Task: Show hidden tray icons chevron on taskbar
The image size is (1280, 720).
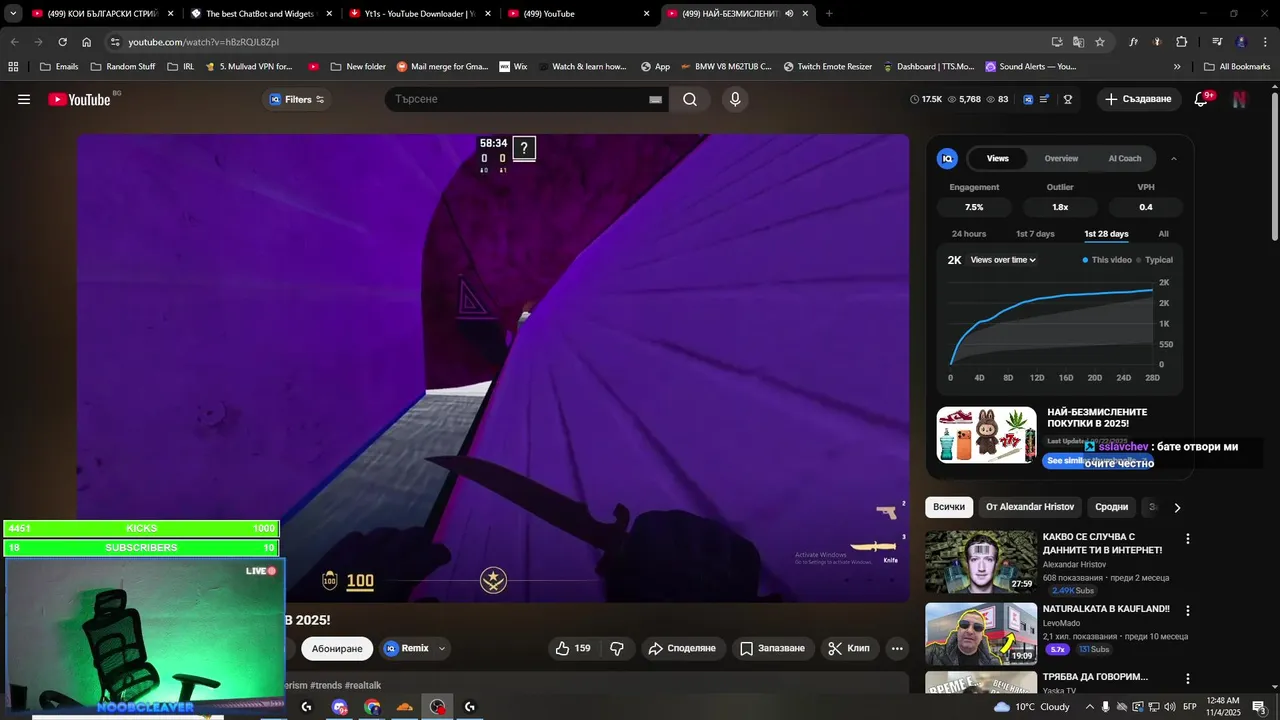Action: [x=1090, y=707]
